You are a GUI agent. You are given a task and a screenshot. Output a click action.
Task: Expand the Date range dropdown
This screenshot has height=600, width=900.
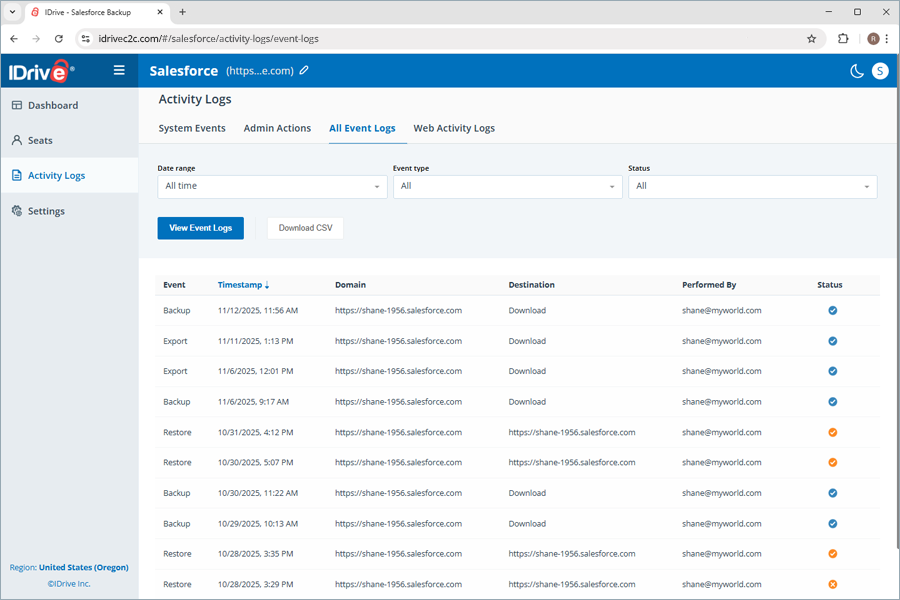pyautogui.click(x=272, y=187)
